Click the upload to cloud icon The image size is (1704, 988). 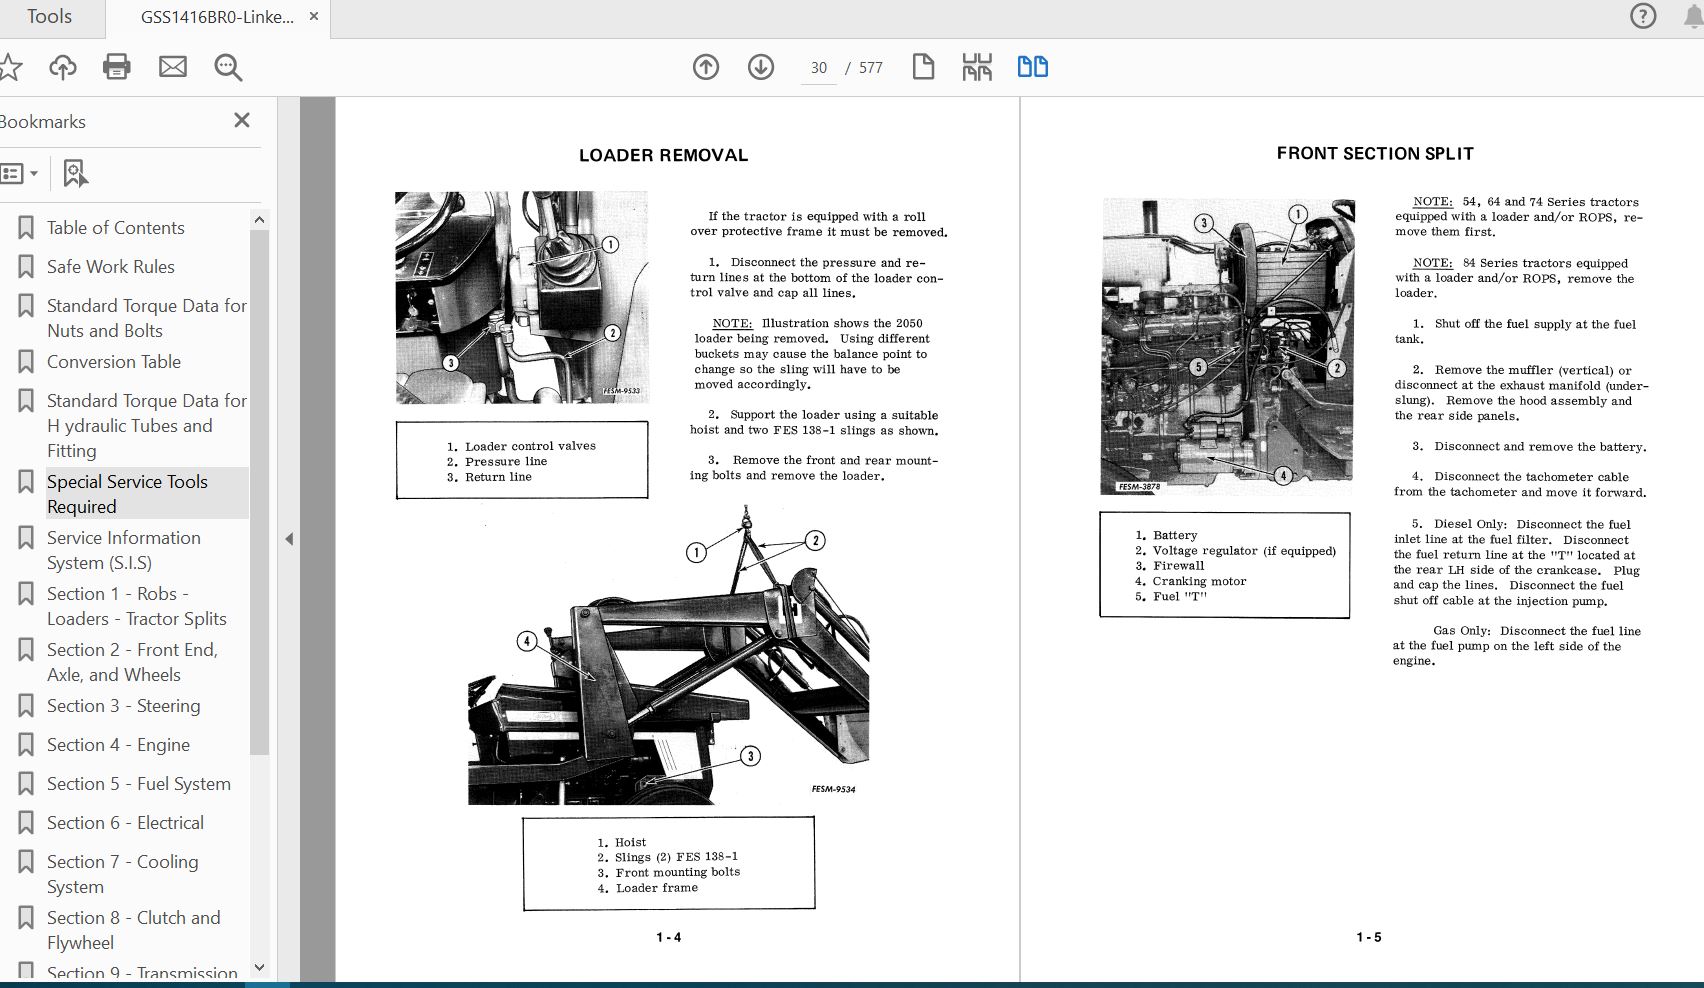click(63, 67)
